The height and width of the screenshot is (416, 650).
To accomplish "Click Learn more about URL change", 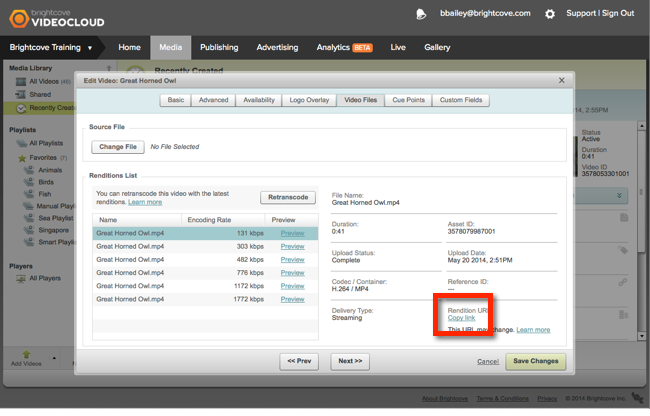I will [533, 330].
